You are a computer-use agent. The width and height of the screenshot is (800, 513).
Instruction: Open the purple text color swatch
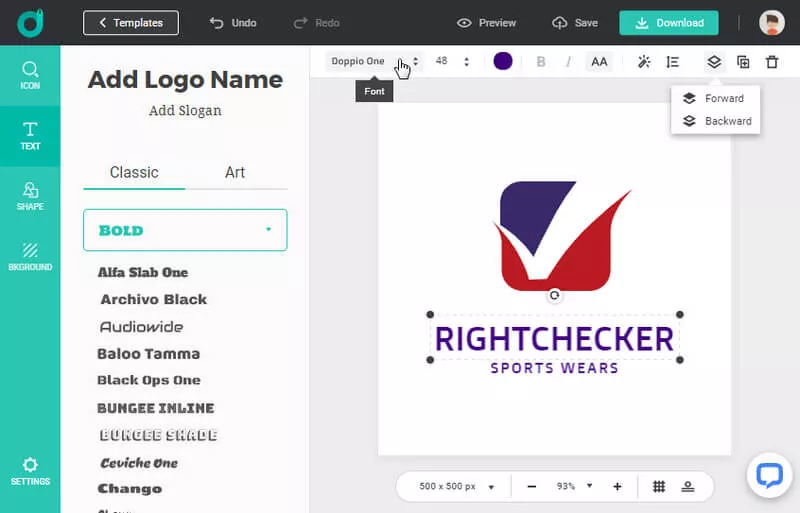coord(503,61)
